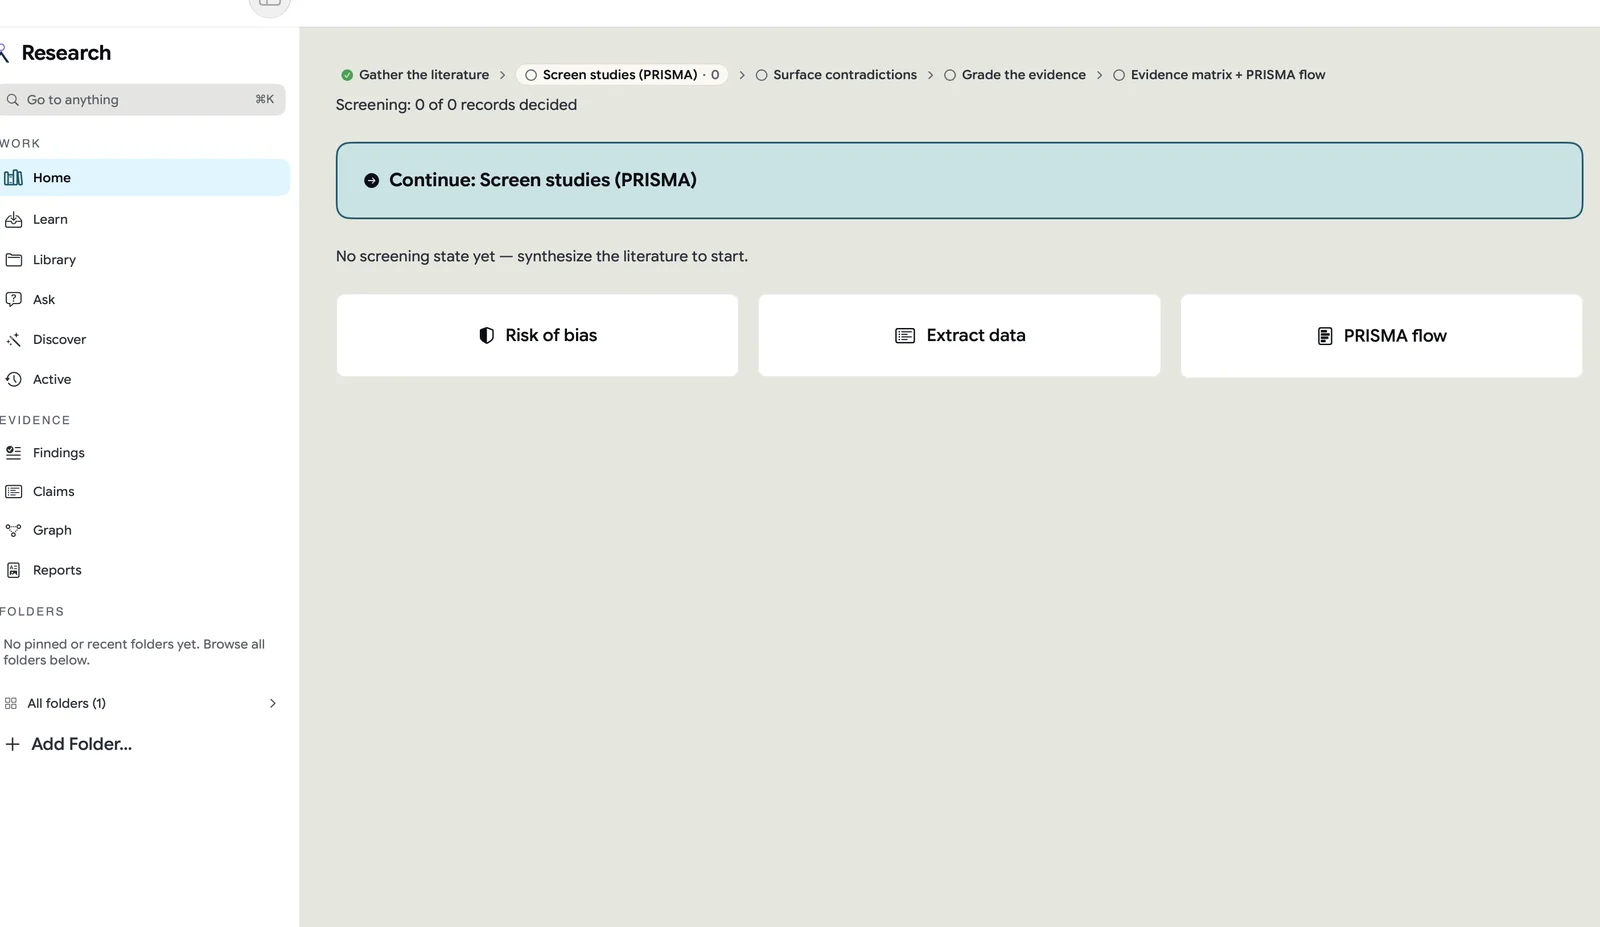Click the PRISMA flow document icon
This screenshot has height=927, width=1600.
(x=1325, y=336)
